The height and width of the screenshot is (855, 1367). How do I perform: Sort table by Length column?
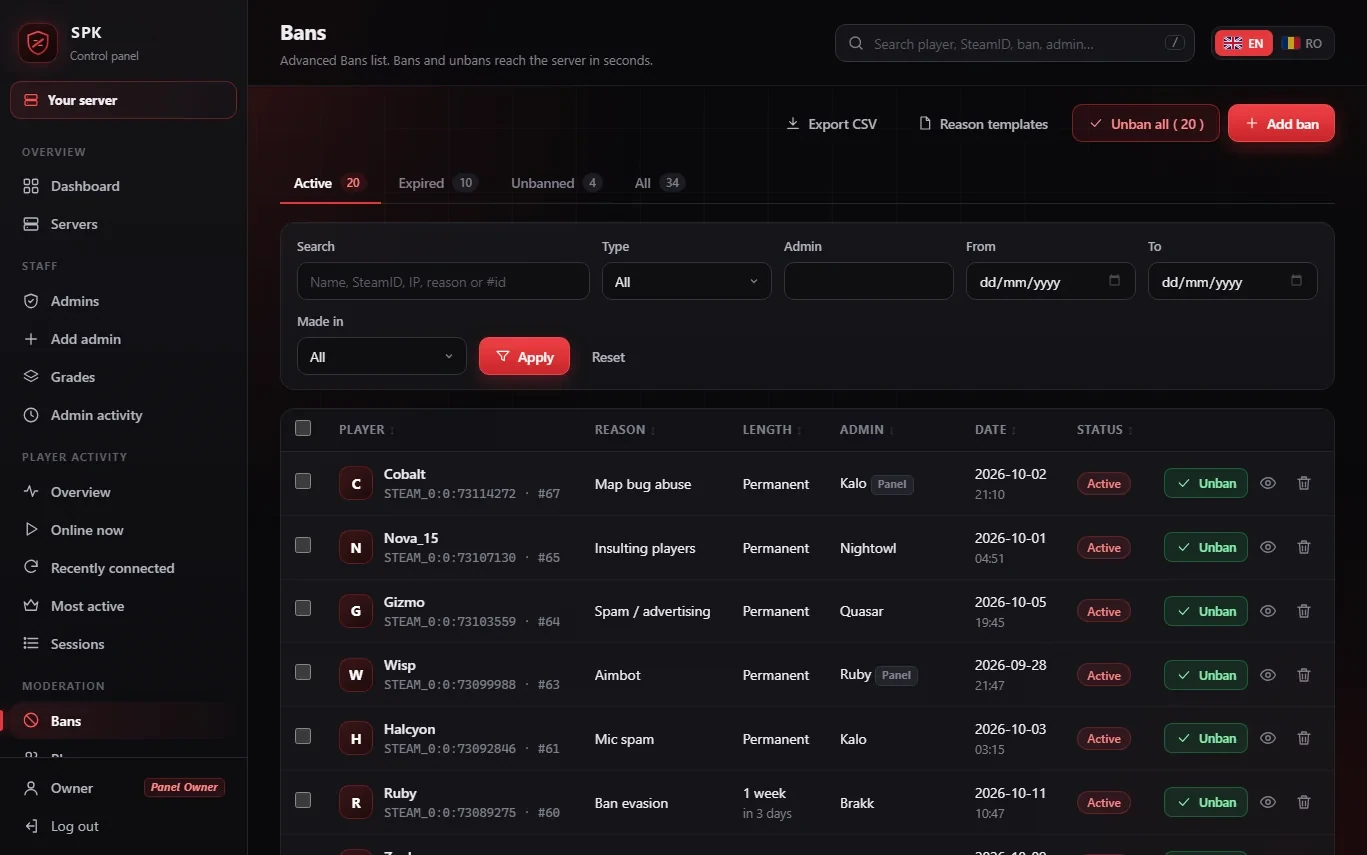[773, 430]
